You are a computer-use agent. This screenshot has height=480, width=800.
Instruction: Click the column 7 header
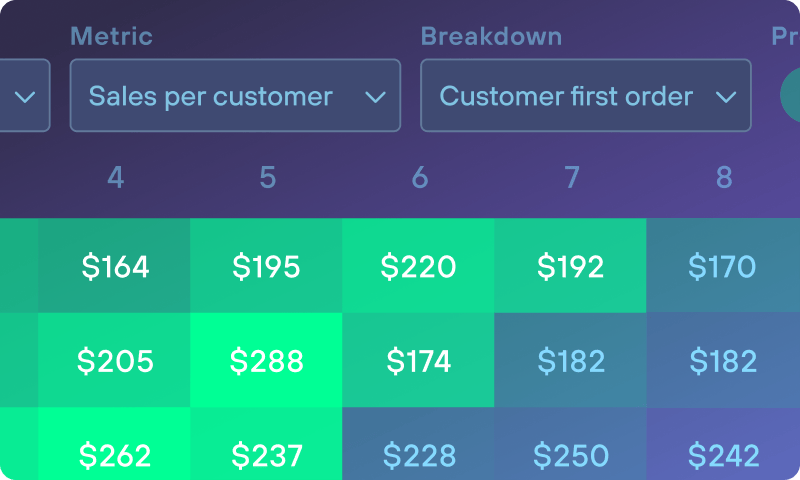[x=572, y=178]
